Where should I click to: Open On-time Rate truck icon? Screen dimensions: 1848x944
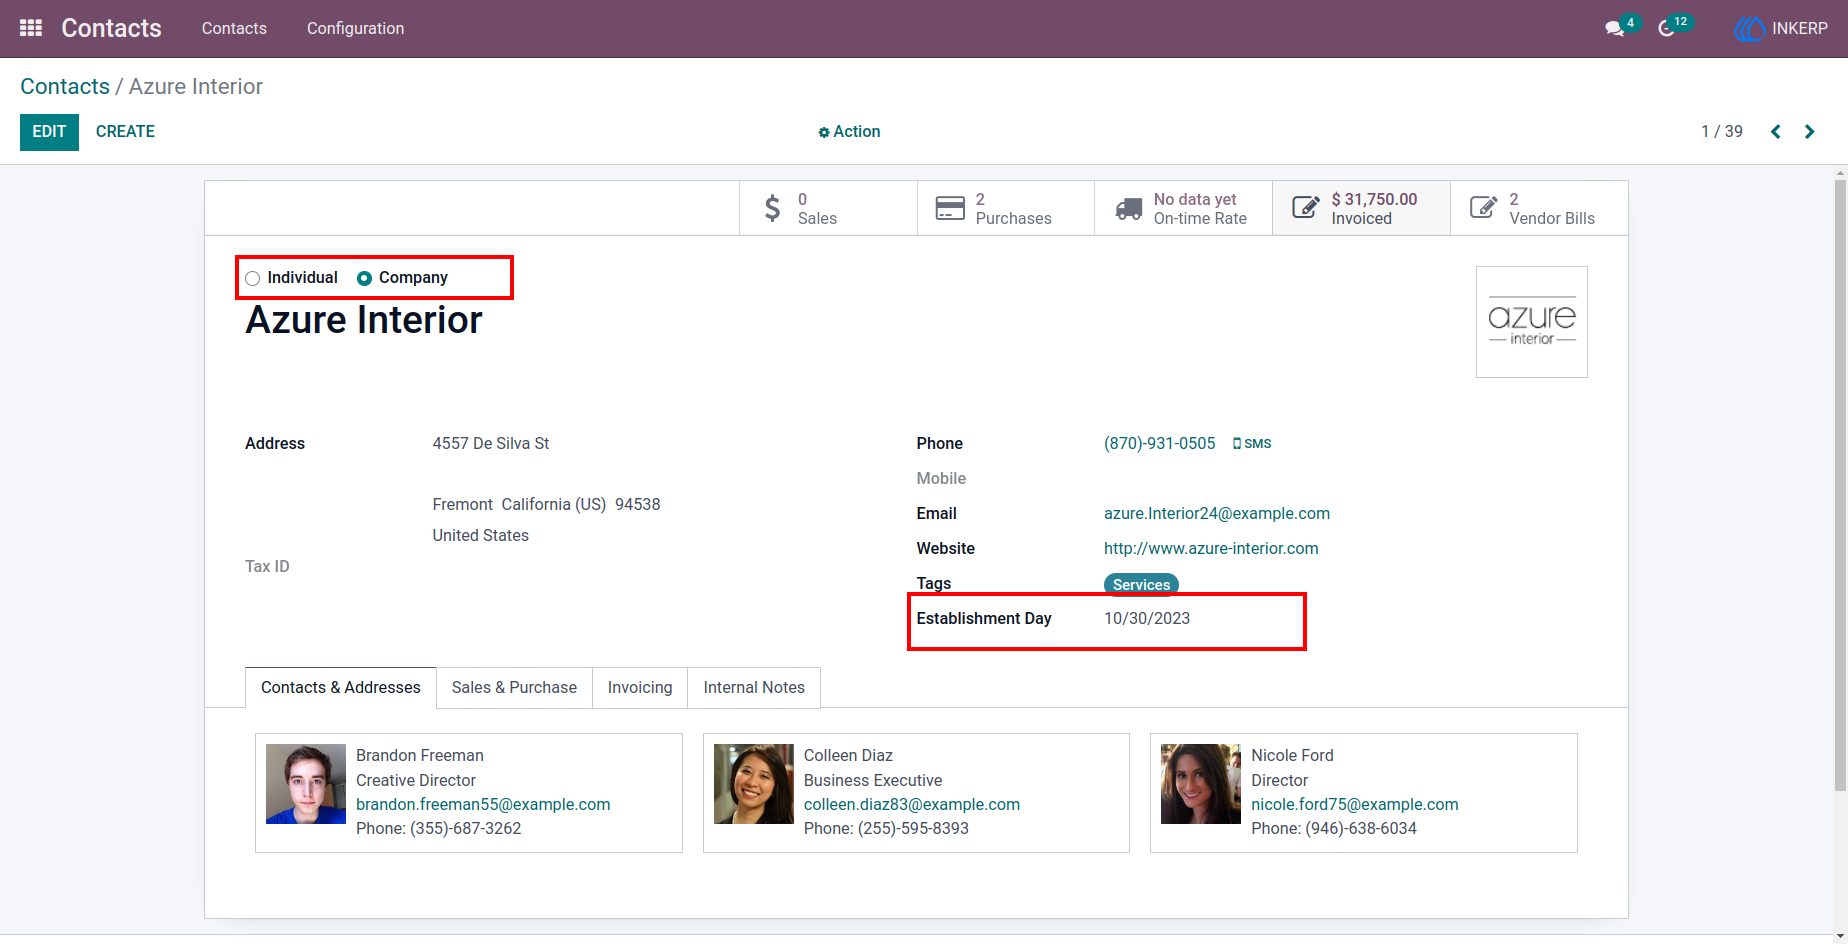point(1128,208)
